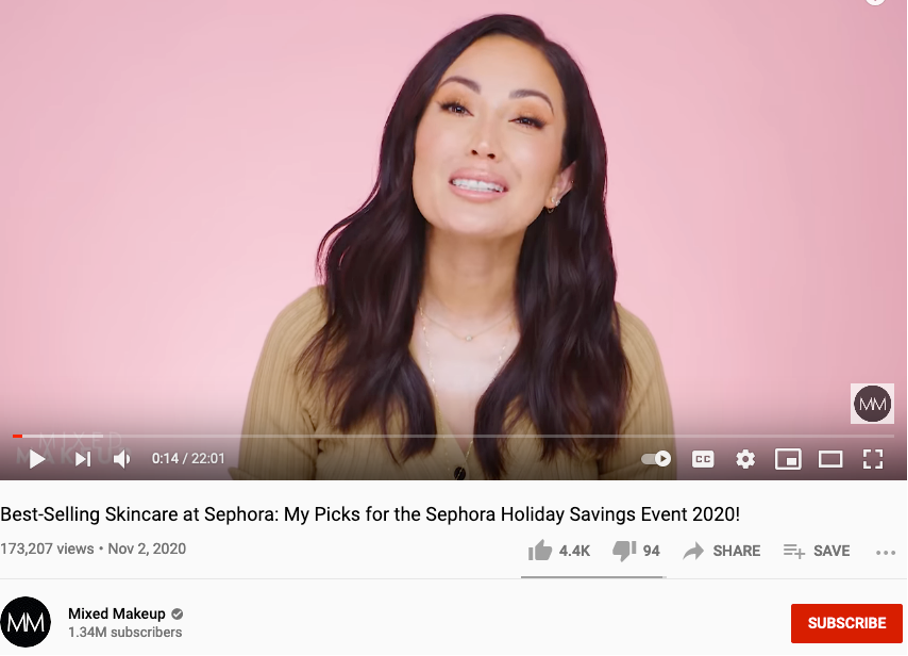Share this video
Viewport: 908px width, 656px height.
point(722,551)
